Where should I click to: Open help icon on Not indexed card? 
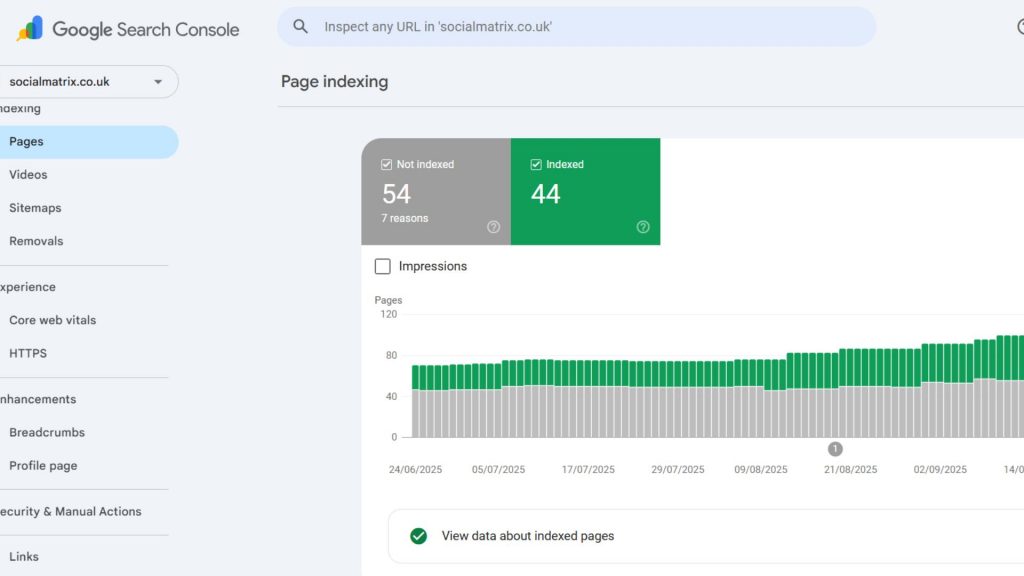493,227
